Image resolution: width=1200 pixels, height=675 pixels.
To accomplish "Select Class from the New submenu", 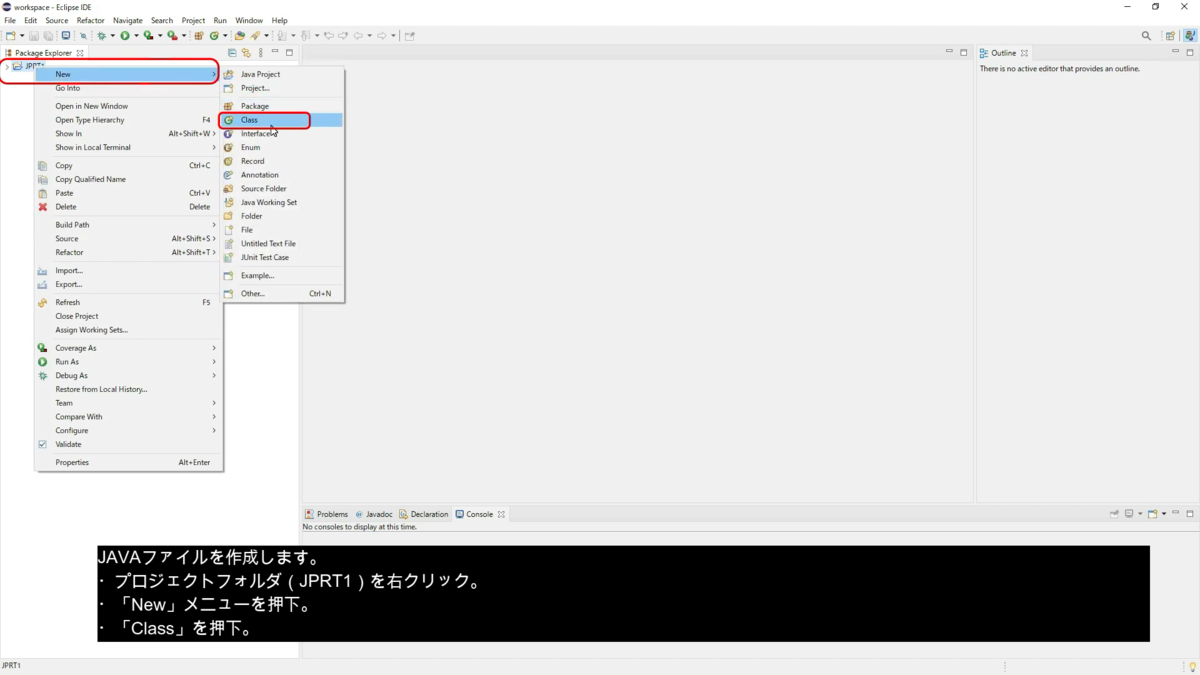I will point(283,120).
